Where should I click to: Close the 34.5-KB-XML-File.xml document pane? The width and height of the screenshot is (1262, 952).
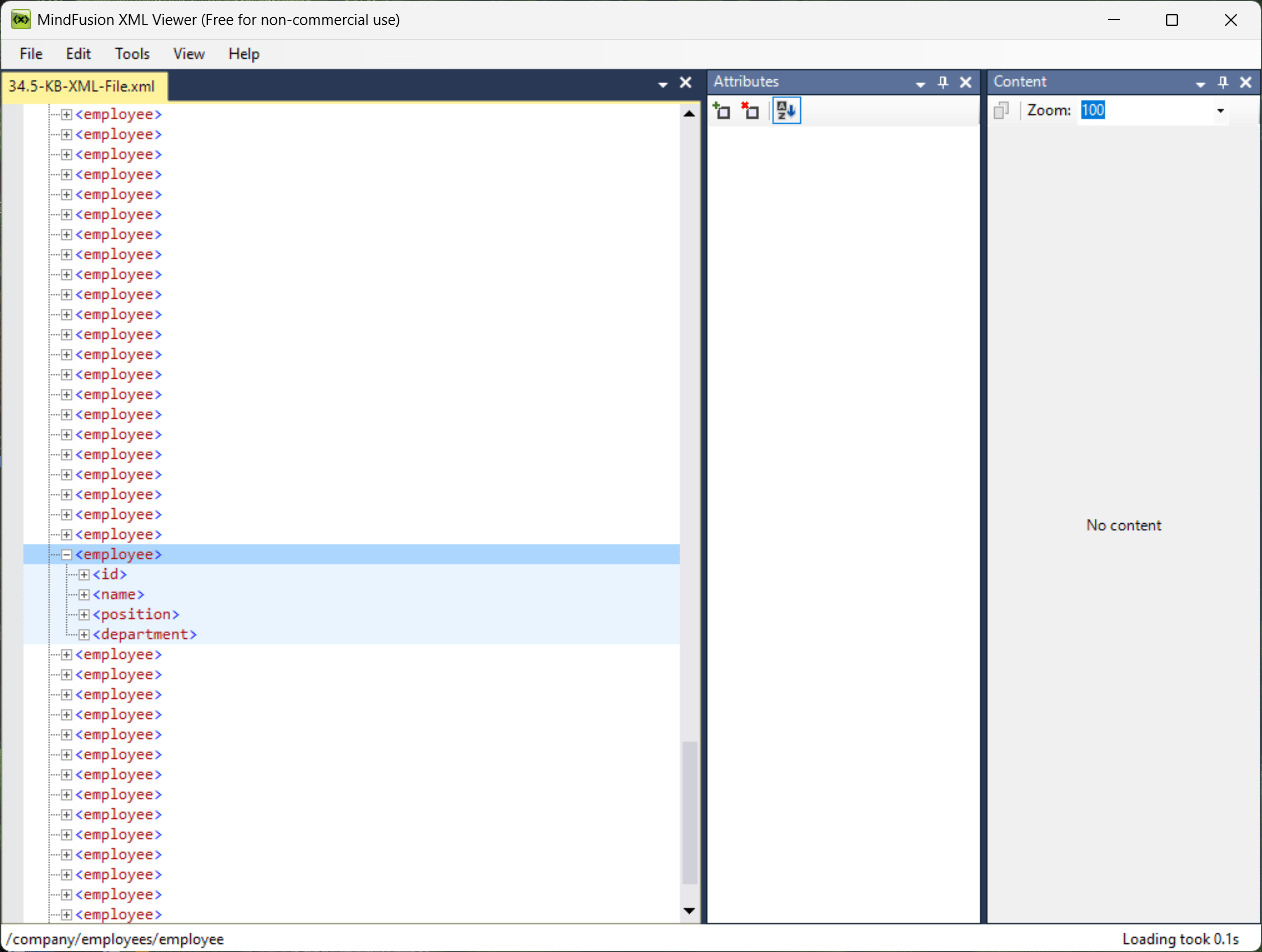[685, 83]
